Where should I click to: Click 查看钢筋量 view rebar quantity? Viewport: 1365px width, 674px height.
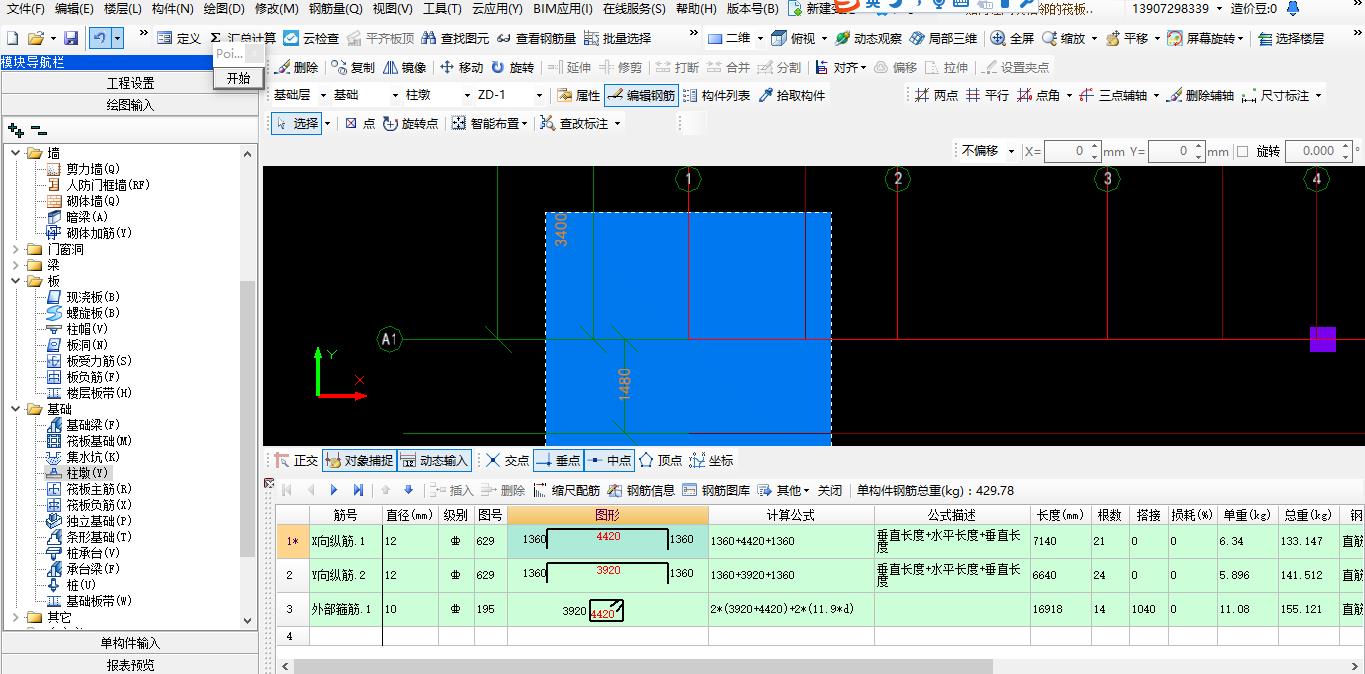click(x=537, y=38)
